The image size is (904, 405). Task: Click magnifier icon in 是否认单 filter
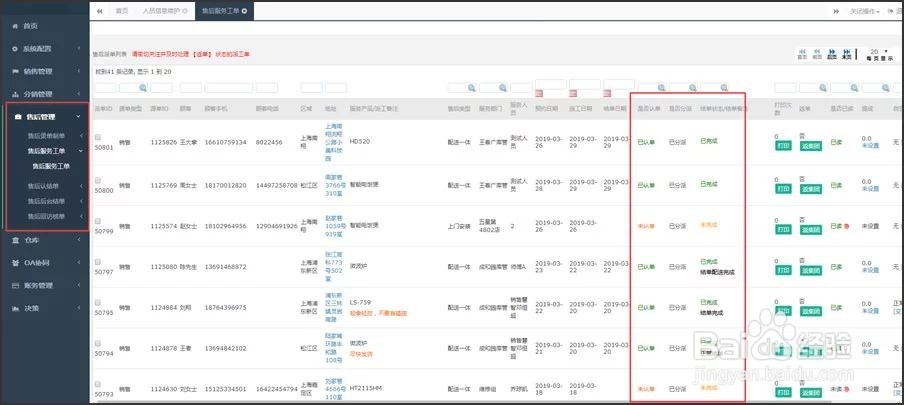click(661, 88)
